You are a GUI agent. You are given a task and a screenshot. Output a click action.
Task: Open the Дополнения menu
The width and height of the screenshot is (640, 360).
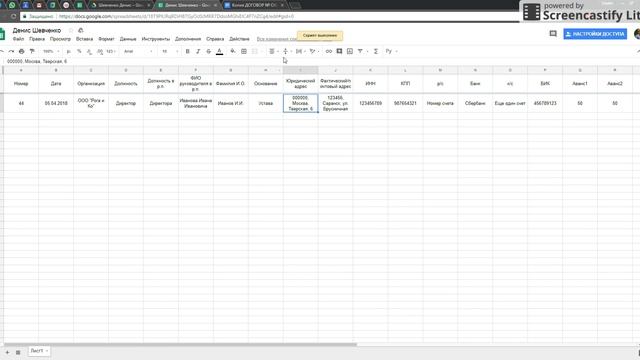click(x=188, y=39)
